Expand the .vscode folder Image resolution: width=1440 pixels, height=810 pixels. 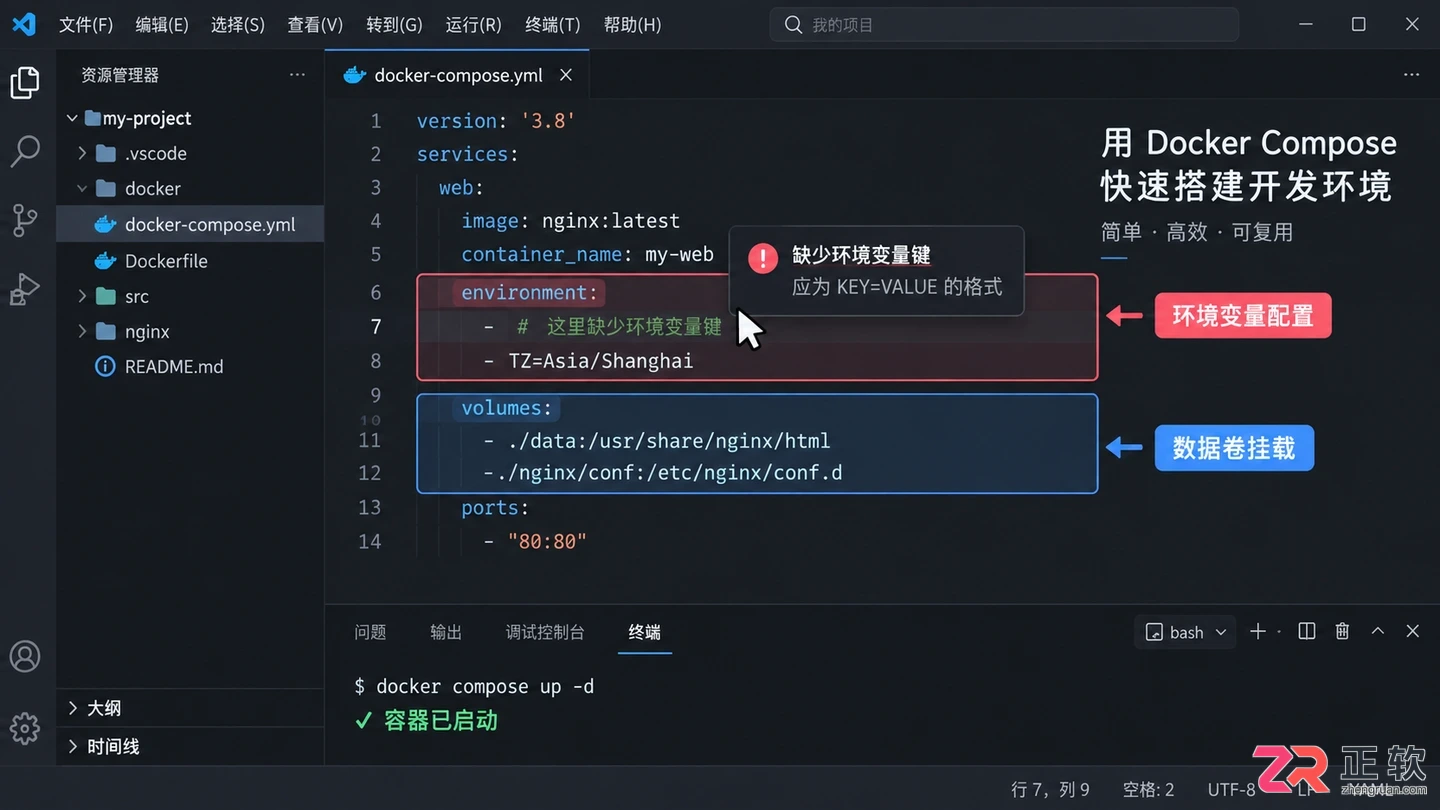pos(82,153)
